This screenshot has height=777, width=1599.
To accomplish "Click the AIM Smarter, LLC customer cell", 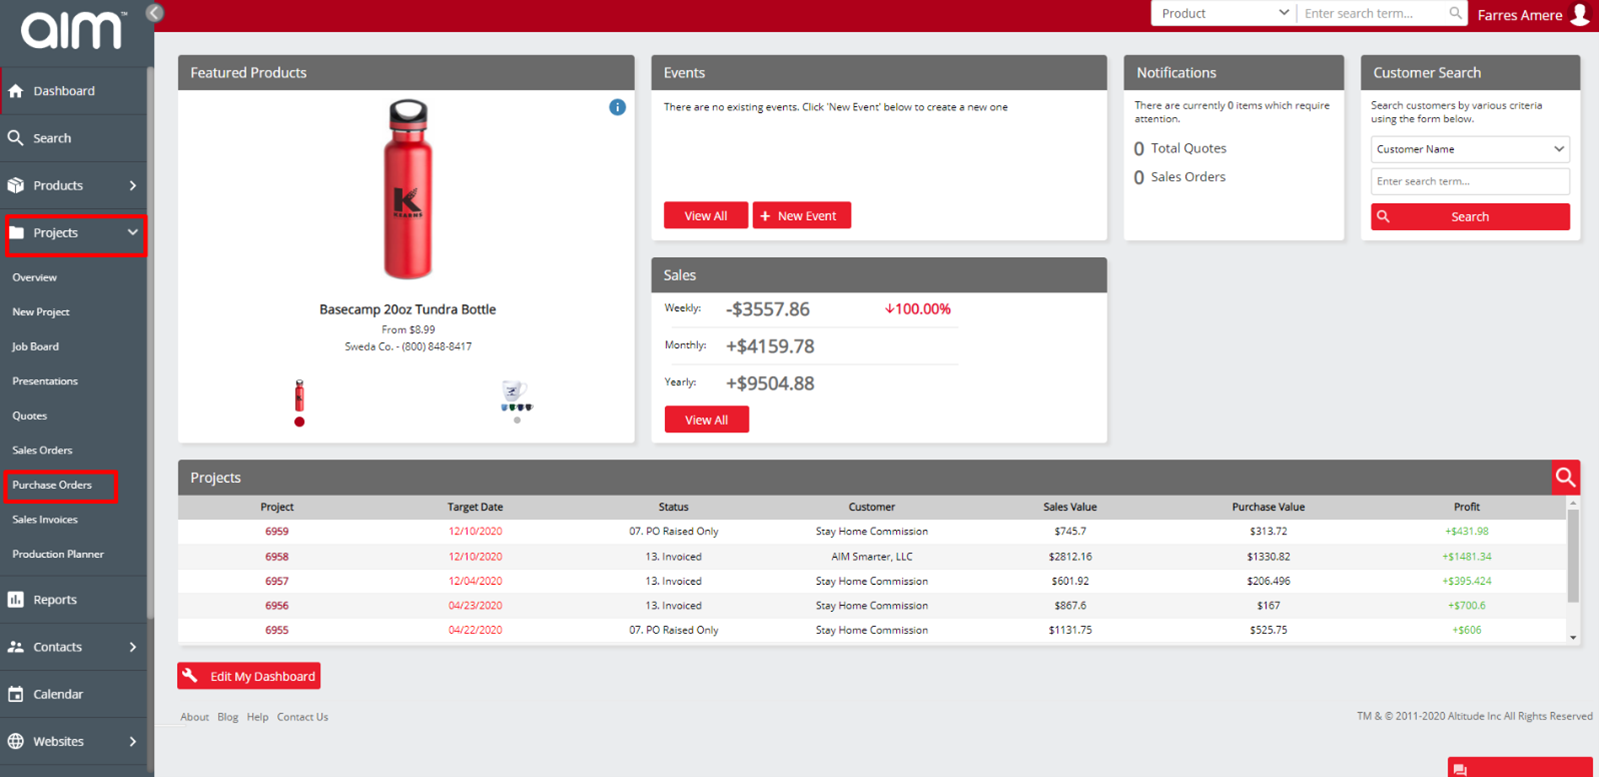I will [872, 556].
